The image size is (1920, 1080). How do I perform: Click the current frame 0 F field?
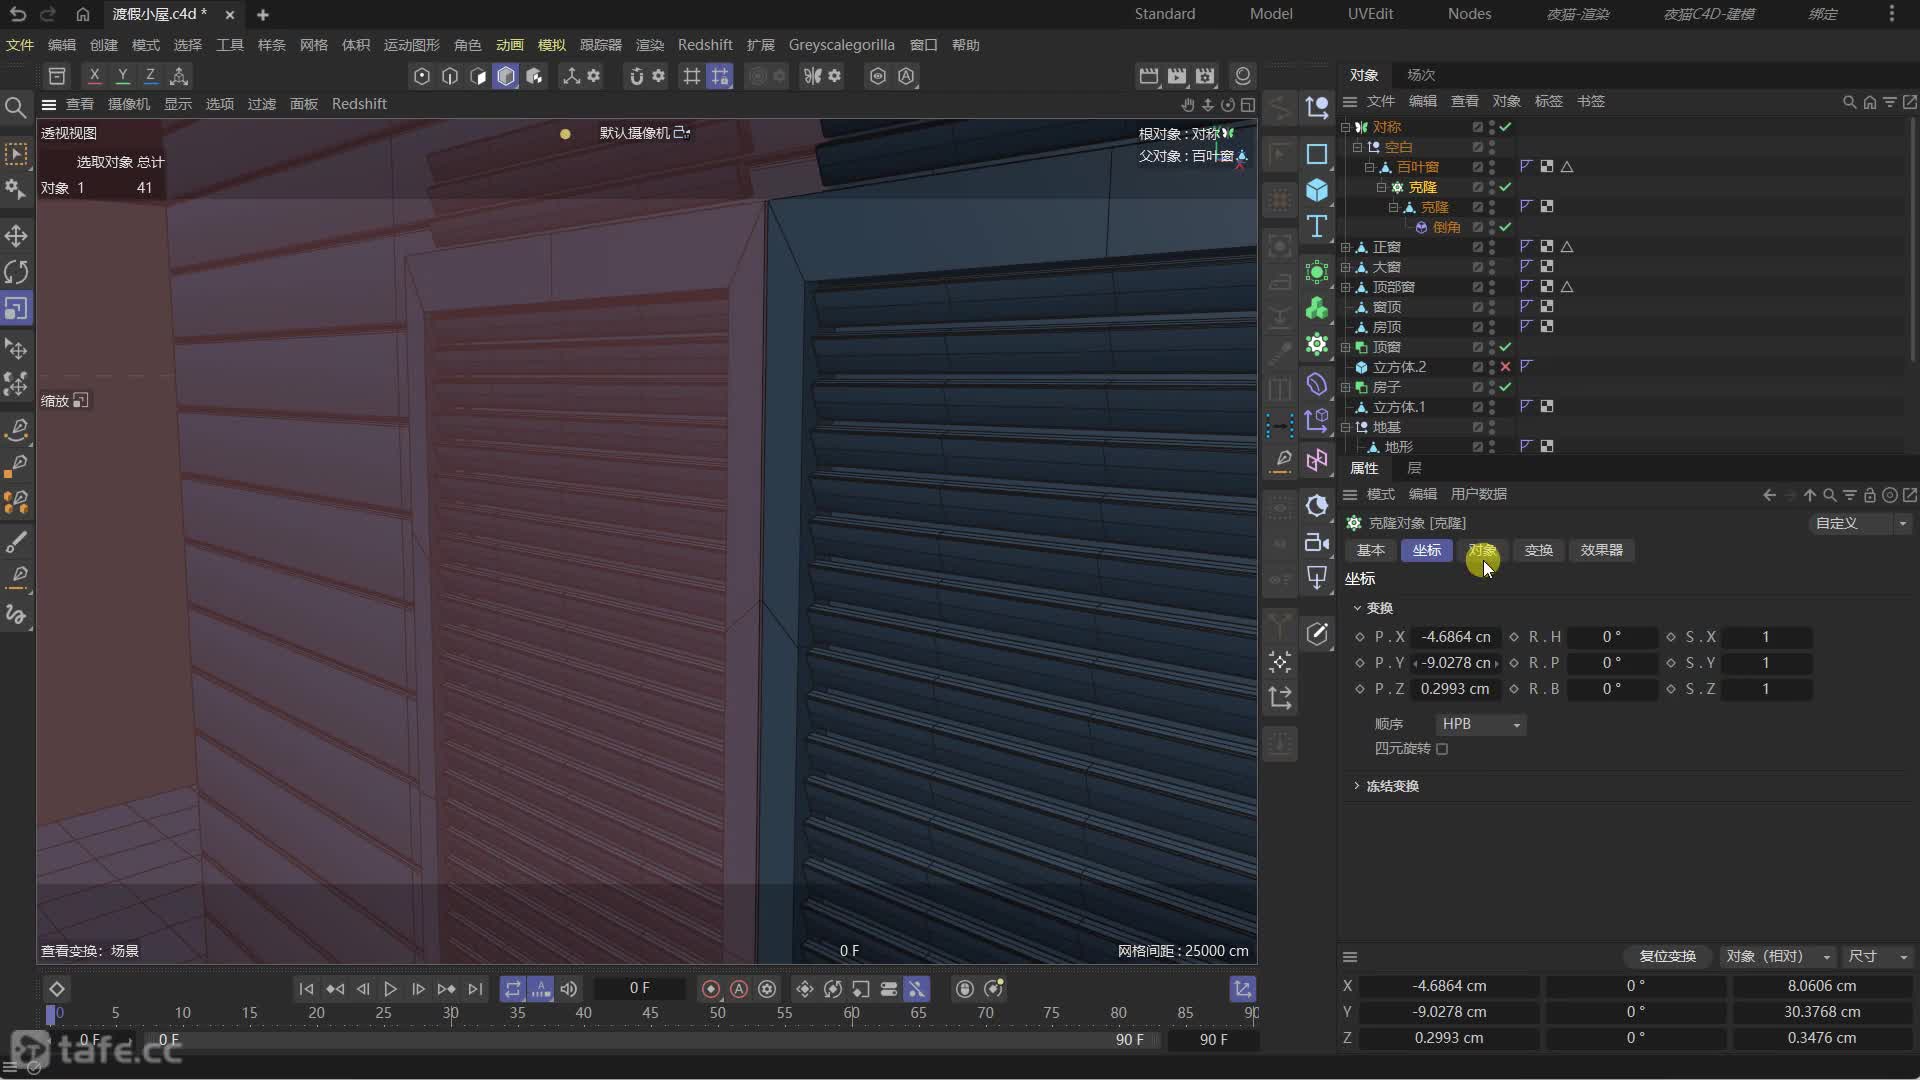(x=640, y=988)
